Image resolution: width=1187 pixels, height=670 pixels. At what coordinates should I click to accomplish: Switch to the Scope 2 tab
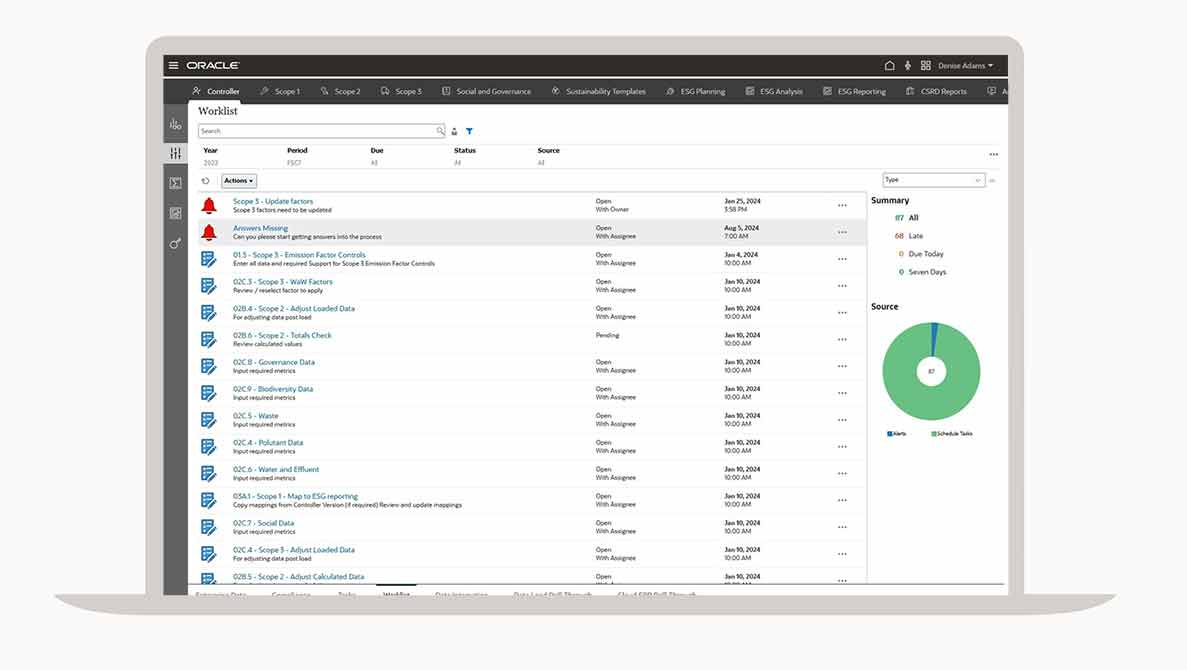coord(341,91)
